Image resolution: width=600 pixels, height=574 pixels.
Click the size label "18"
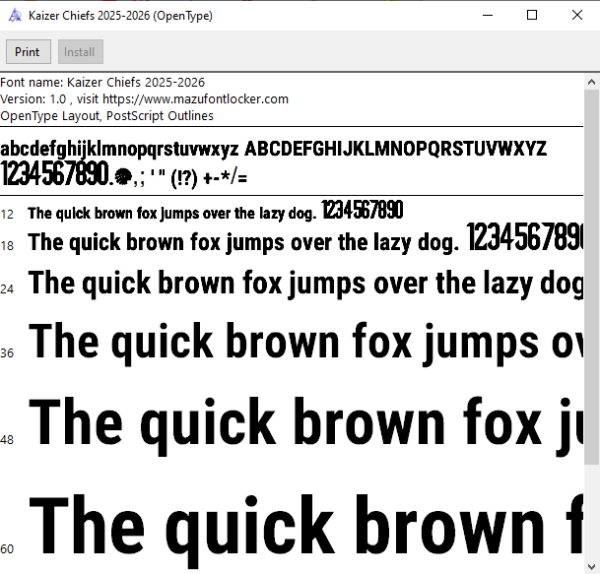(x=7, y=246)
